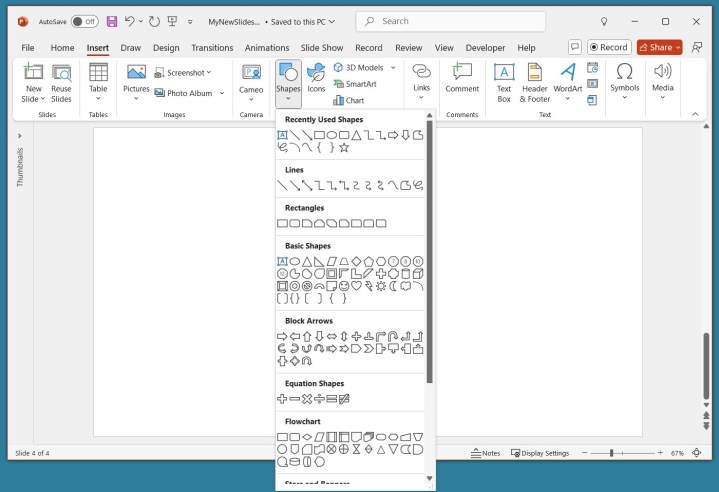Image resolution: width=719 pixels, height=492 pixels.
Task: Expand the Thumbnails pane
Action: (x=20, y=135)
